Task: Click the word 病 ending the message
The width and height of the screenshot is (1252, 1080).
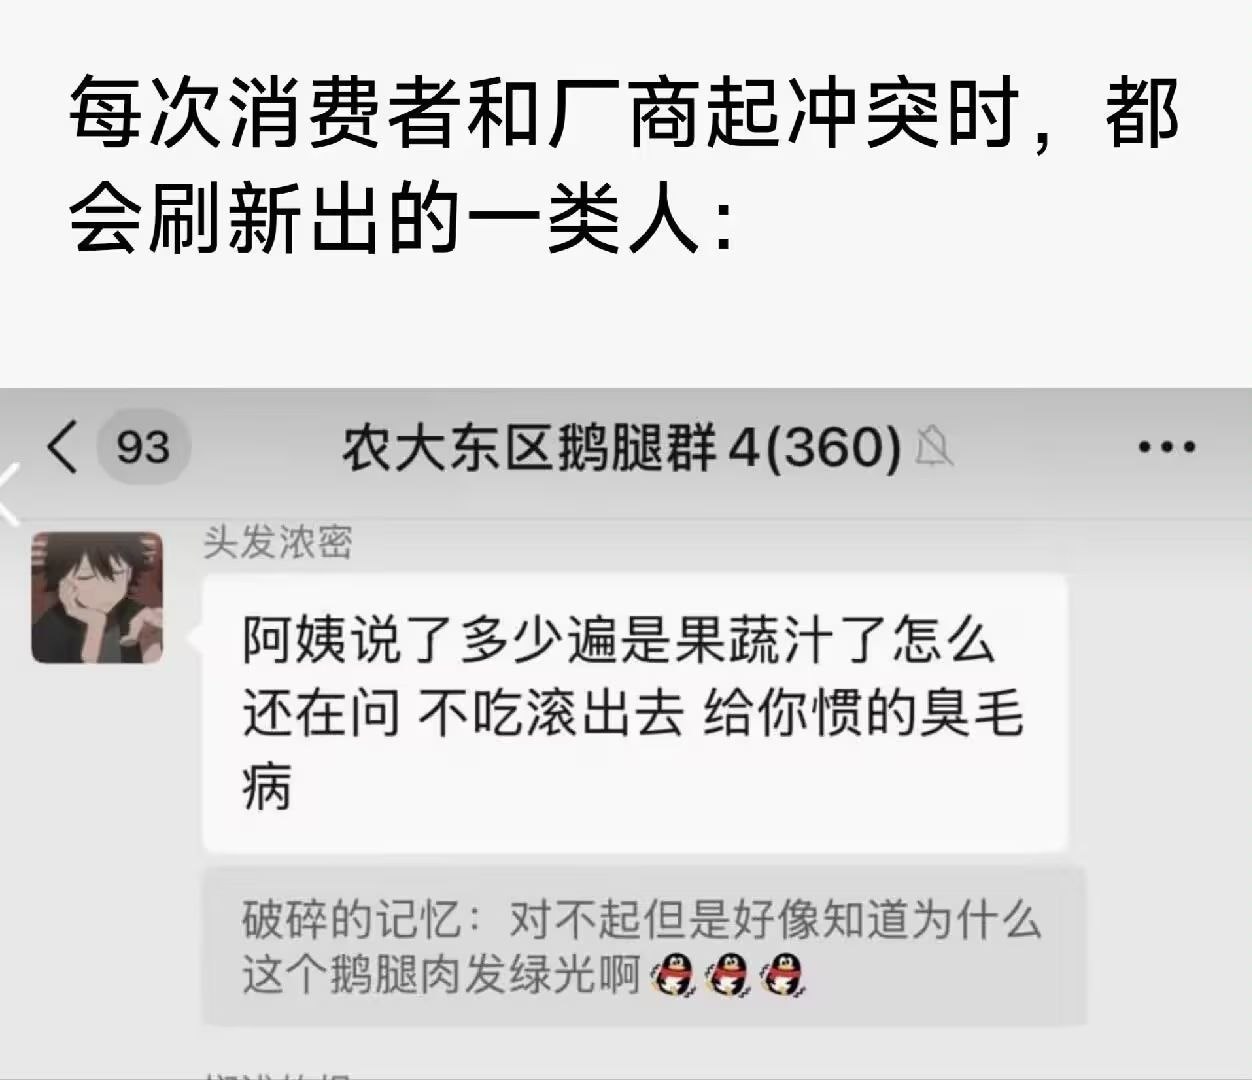Action: (267, 785)
